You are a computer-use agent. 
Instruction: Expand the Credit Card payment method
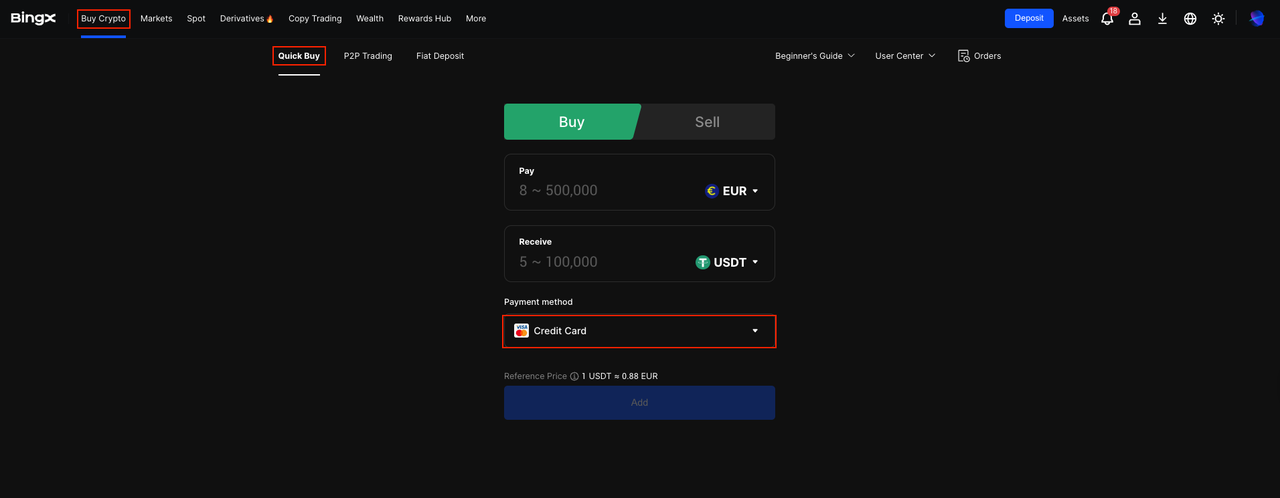pos(639,331)
